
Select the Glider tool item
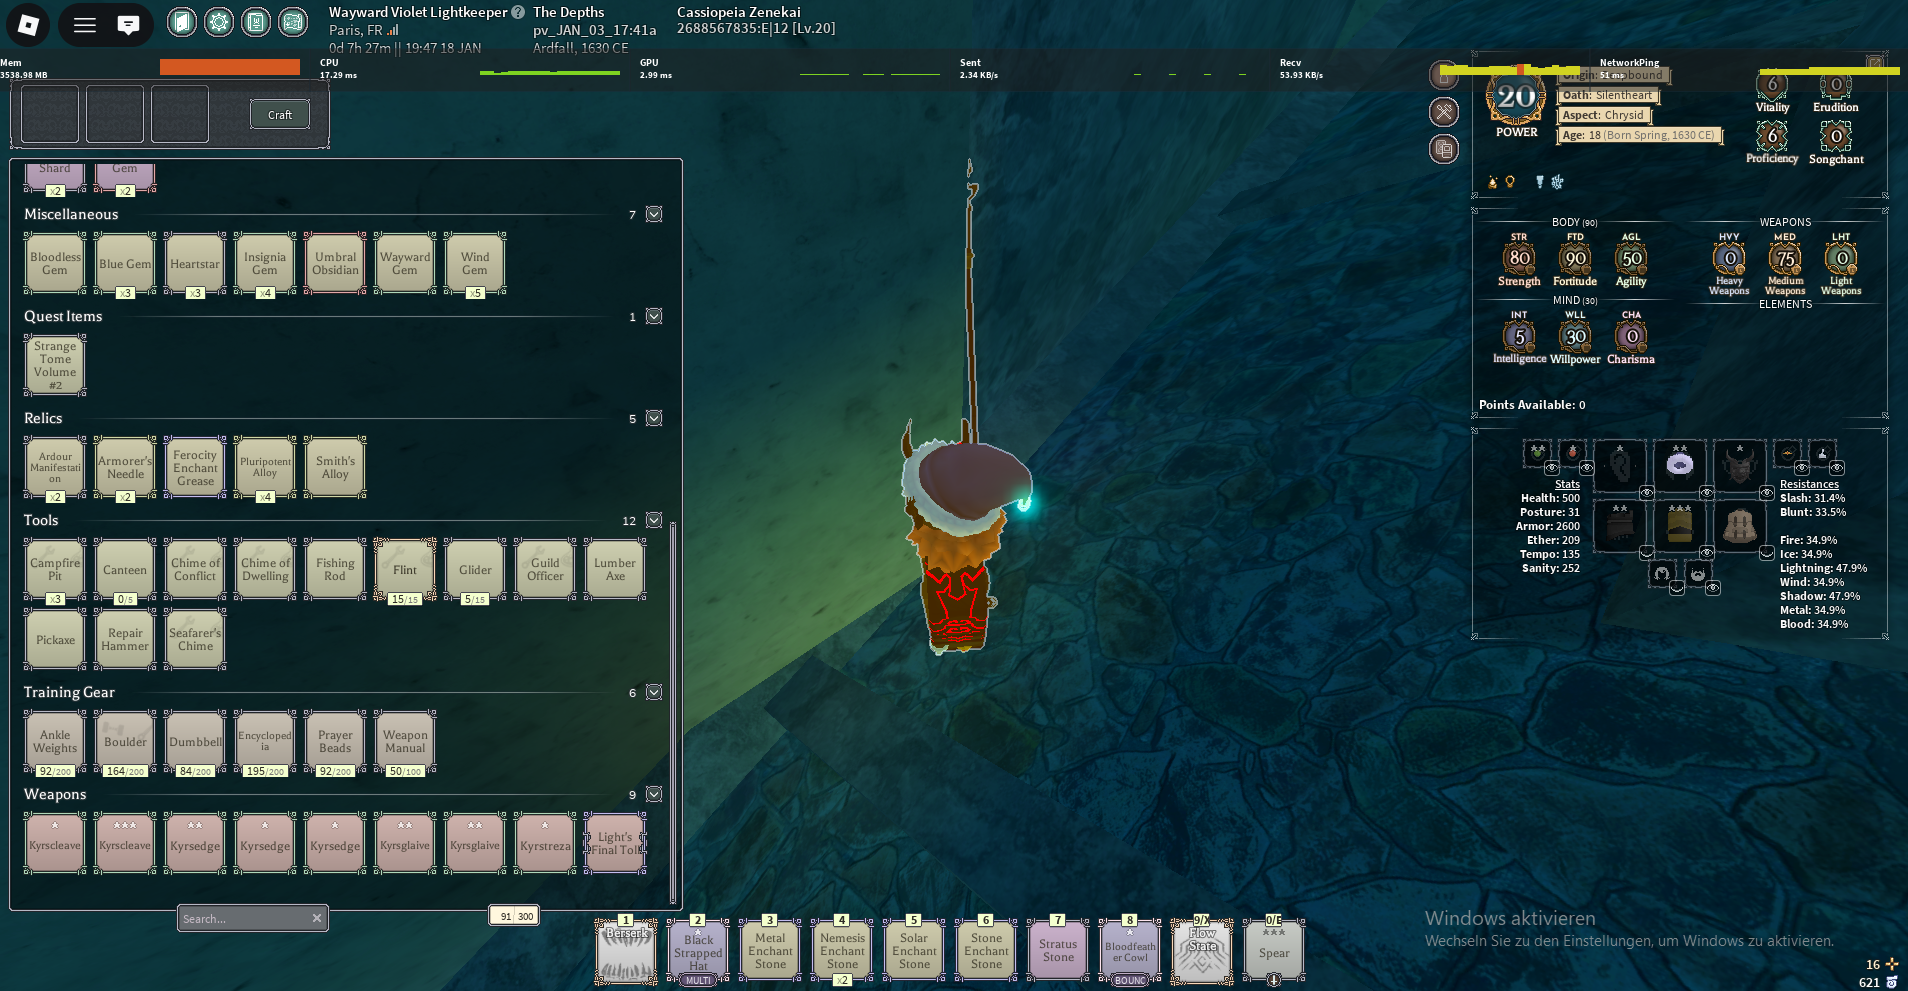click(x=475, y=570)
